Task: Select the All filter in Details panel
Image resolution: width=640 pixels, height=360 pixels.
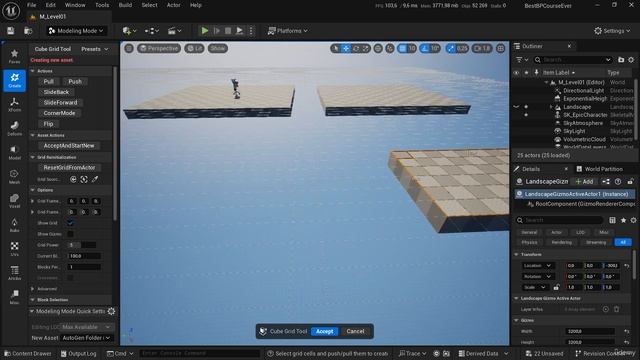Action: (x=623, y=242)
